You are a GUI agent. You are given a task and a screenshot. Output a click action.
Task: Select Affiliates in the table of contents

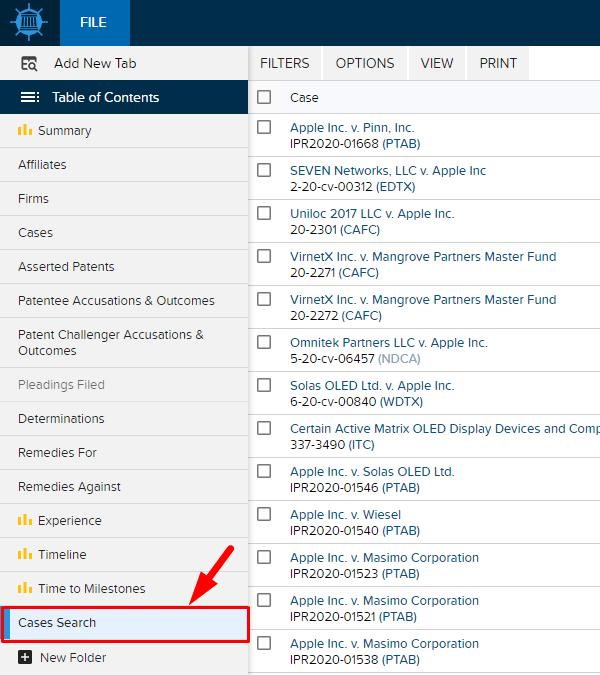[x=124, y=164]
